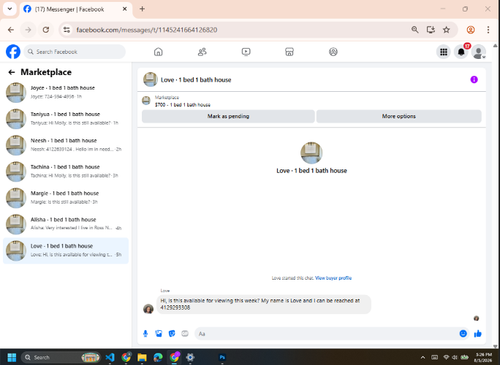Click the page scrollbar down arrow
This screenshot has width=500, height=365.
495,346
